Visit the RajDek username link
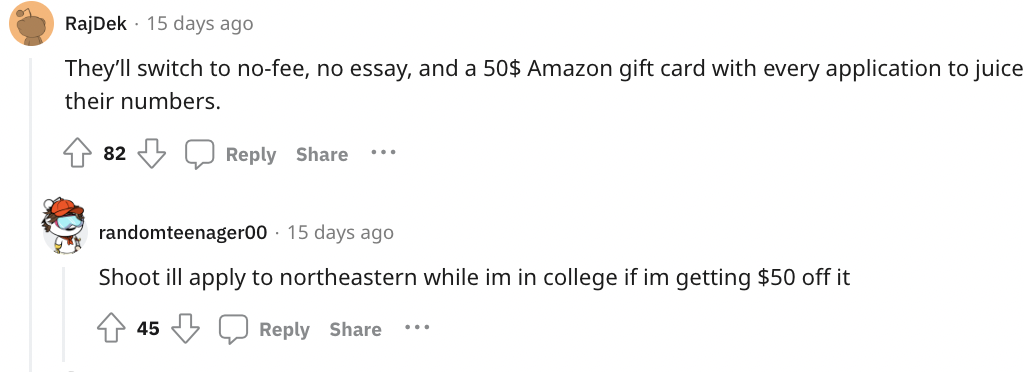1024x372 pixels. pyautogui.click(x=96, y=24)
